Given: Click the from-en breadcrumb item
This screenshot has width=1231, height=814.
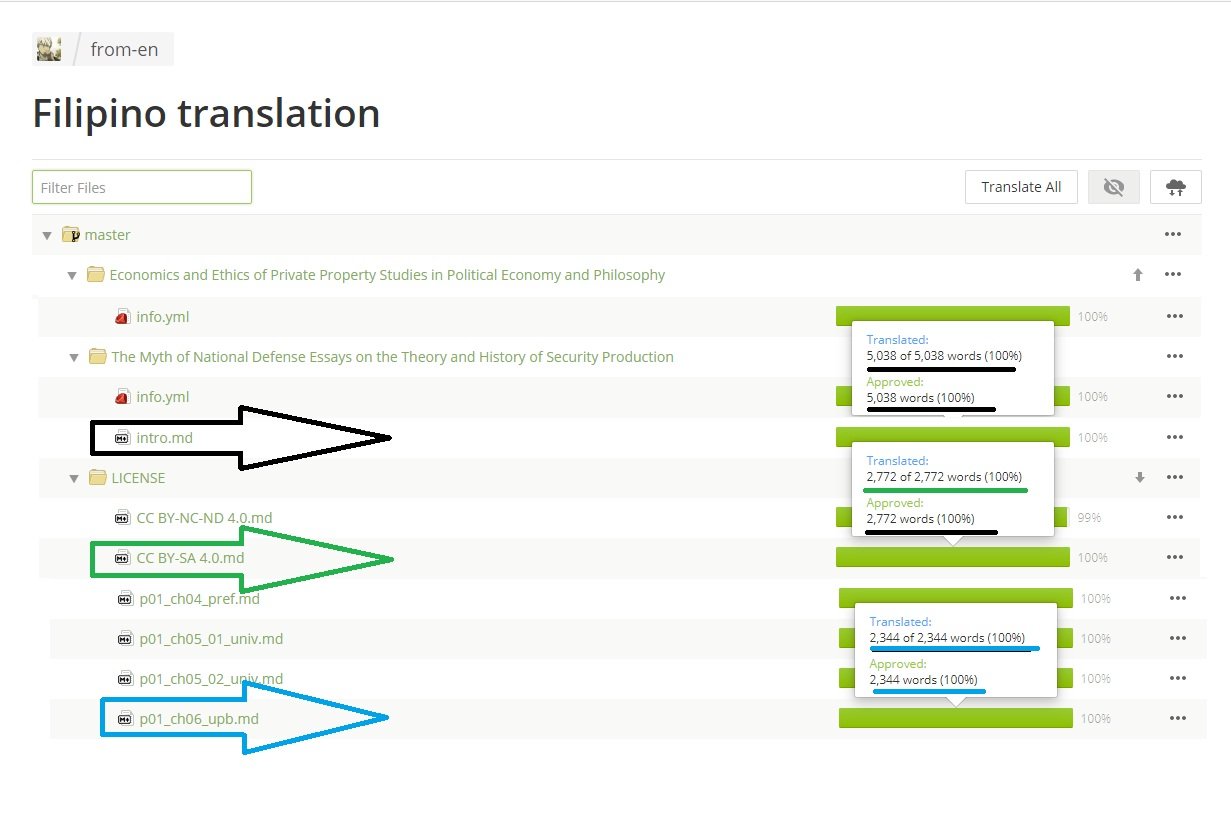Looking at the screenshot, I should point(124,49).
